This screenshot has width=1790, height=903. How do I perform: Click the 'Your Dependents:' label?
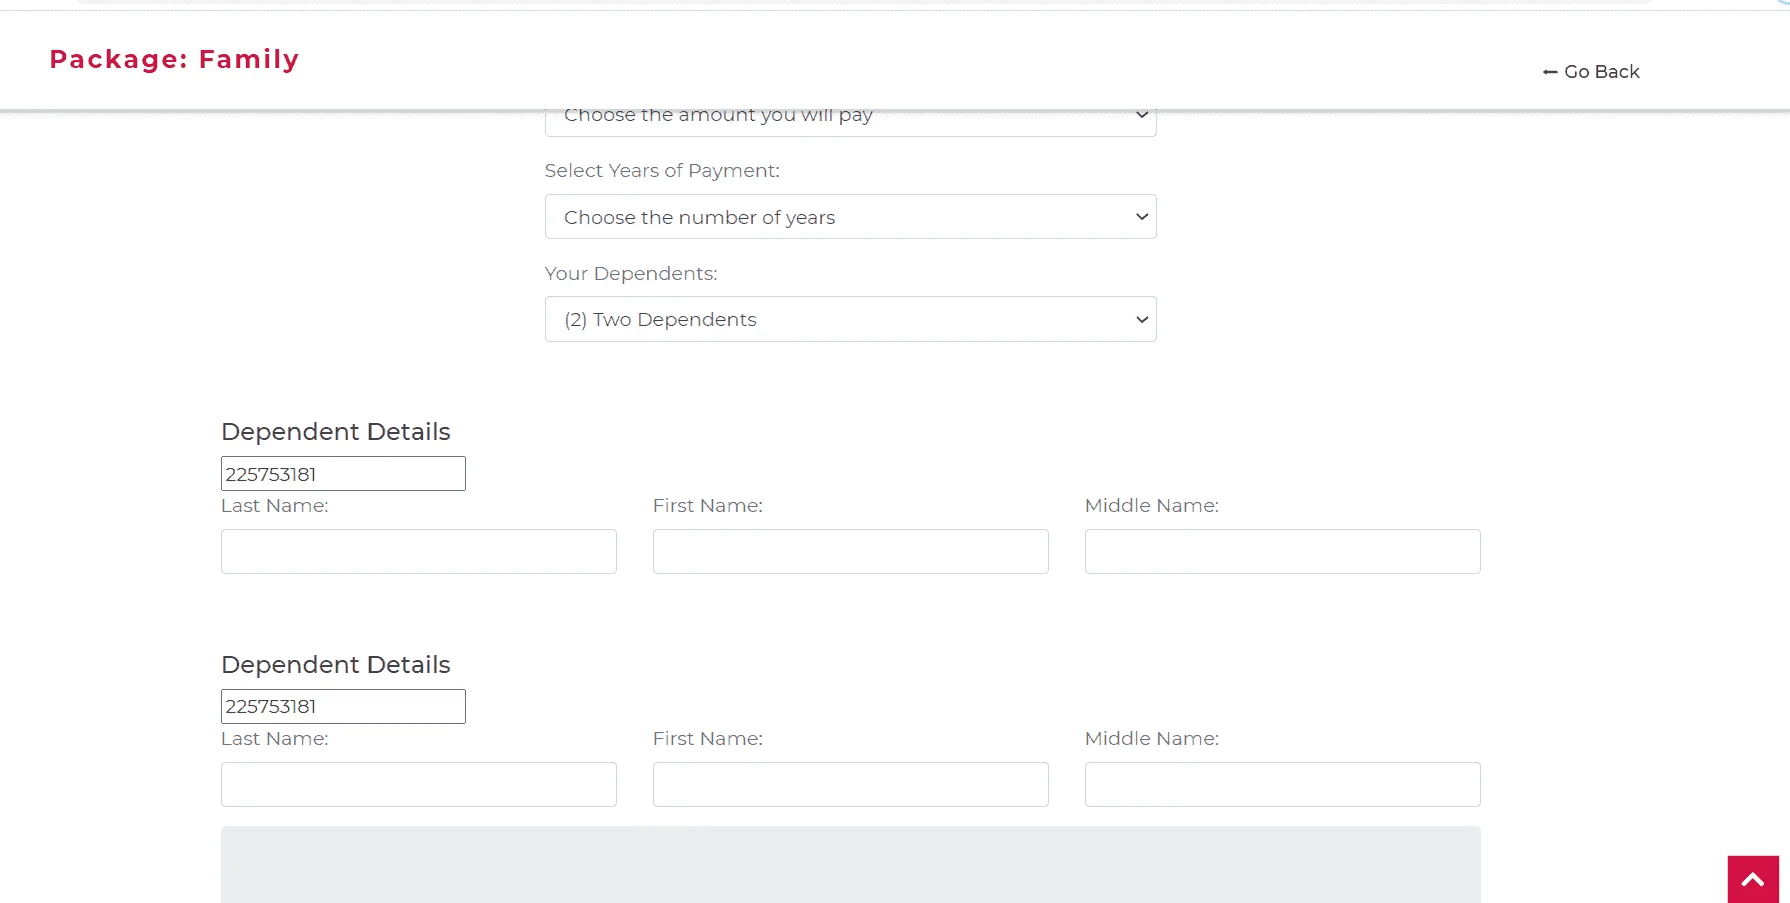[631, 274]
